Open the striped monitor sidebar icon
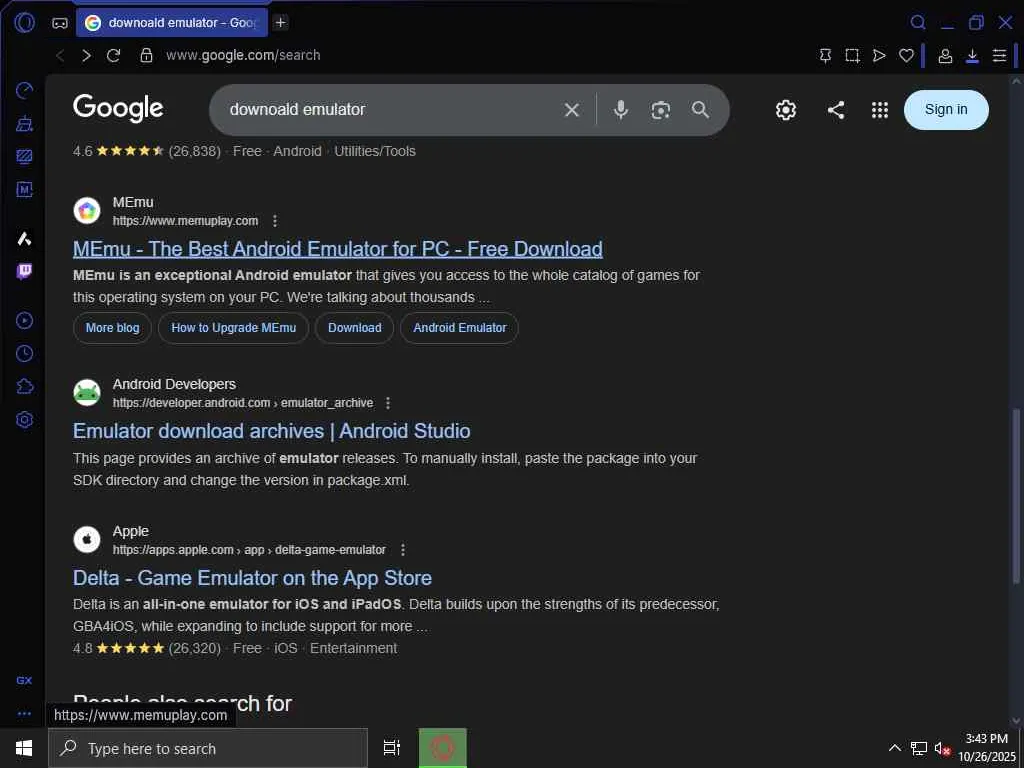 pyautogui.click(x=24, y=157)
